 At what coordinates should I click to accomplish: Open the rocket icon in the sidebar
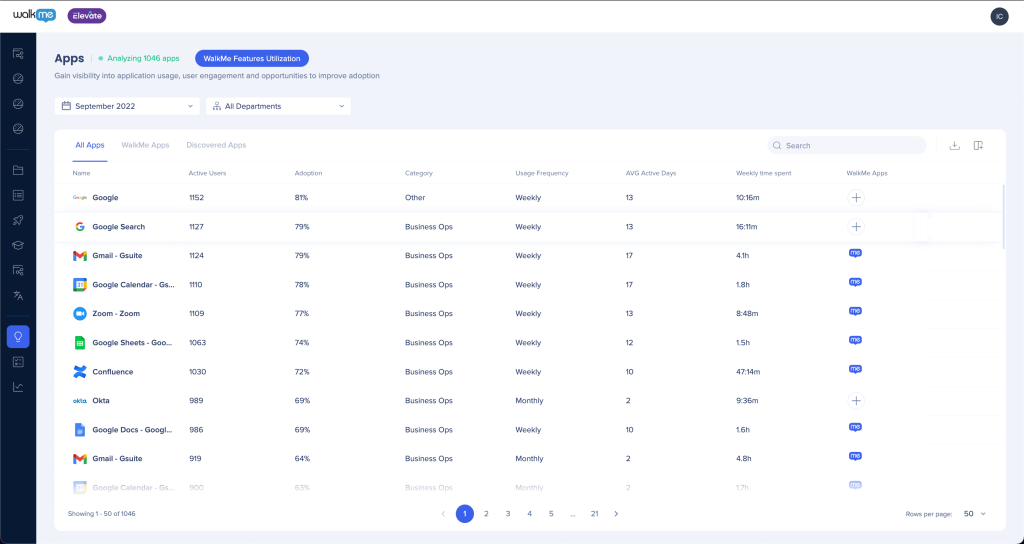18,220
